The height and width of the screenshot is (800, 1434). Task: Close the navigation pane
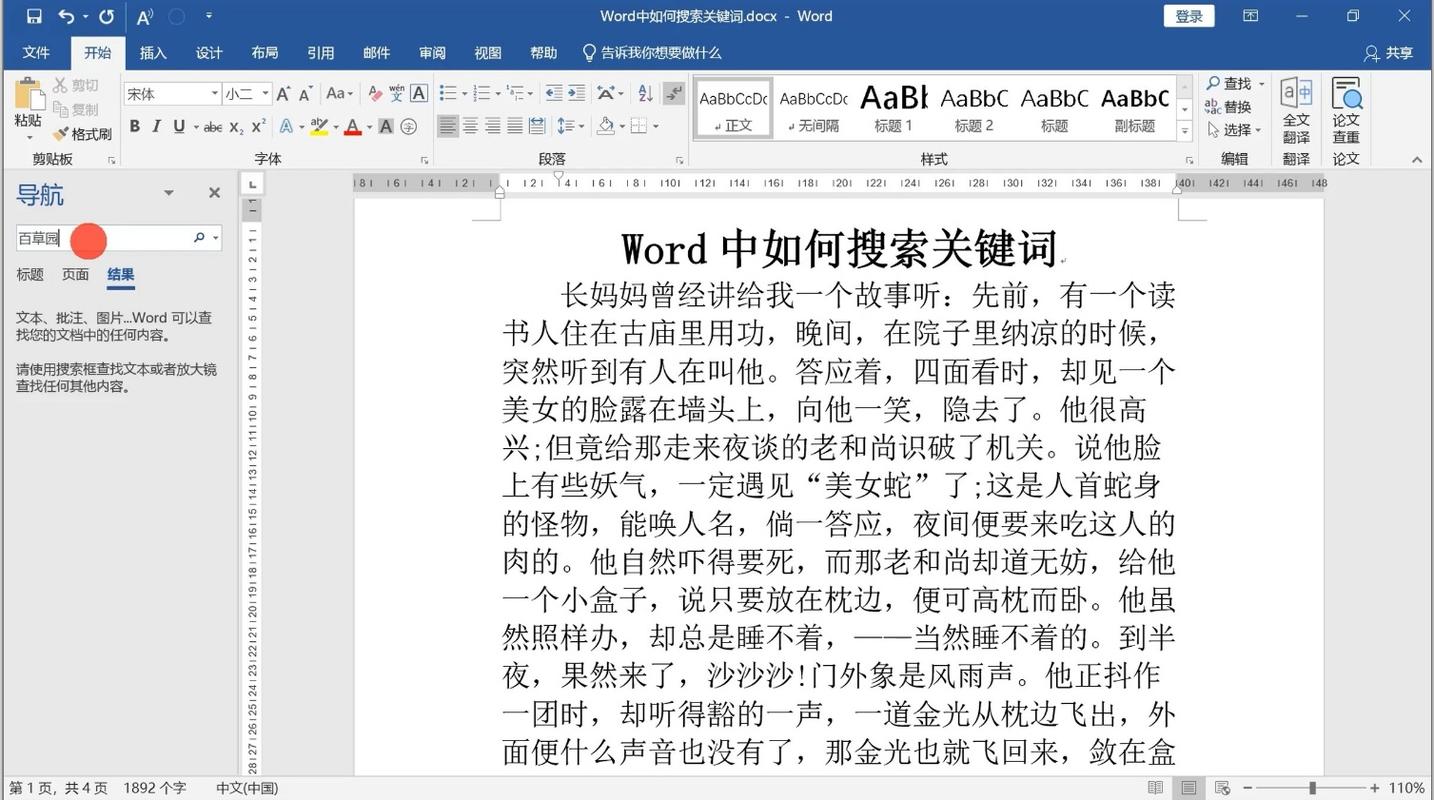pyautogui.click(x=214, y=193)
